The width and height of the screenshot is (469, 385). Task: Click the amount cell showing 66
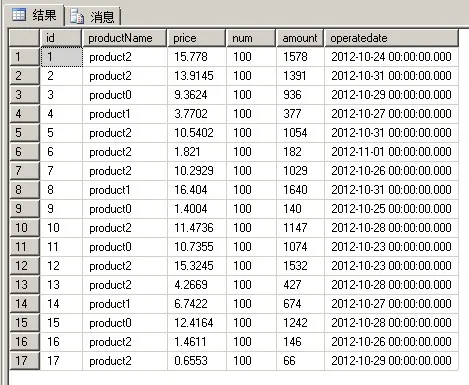300,361
